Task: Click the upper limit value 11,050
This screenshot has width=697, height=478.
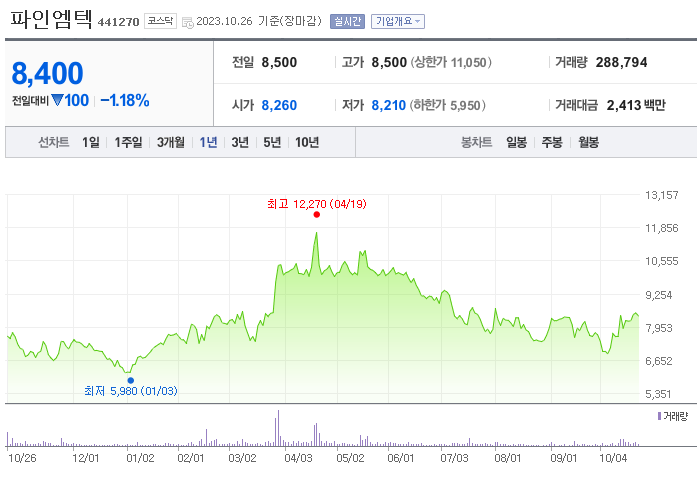Action: [469, 63]
